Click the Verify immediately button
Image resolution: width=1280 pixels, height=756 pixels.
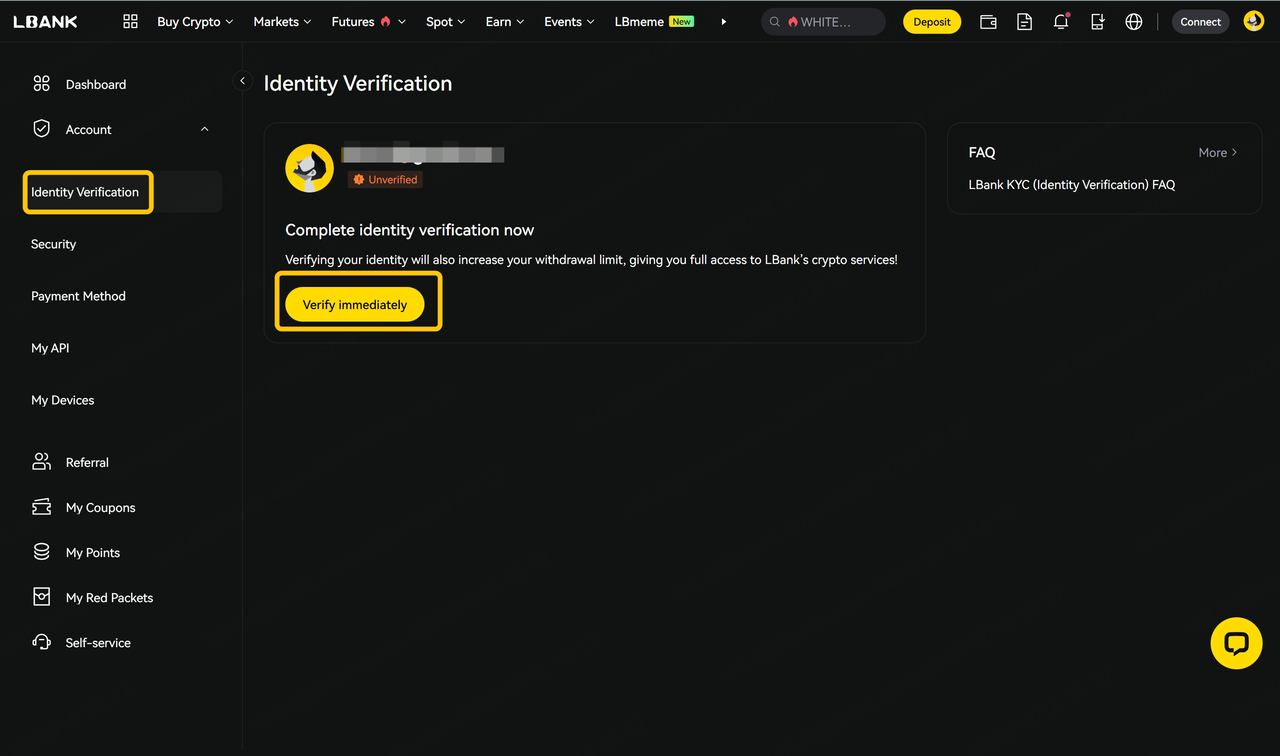[355, 305]
